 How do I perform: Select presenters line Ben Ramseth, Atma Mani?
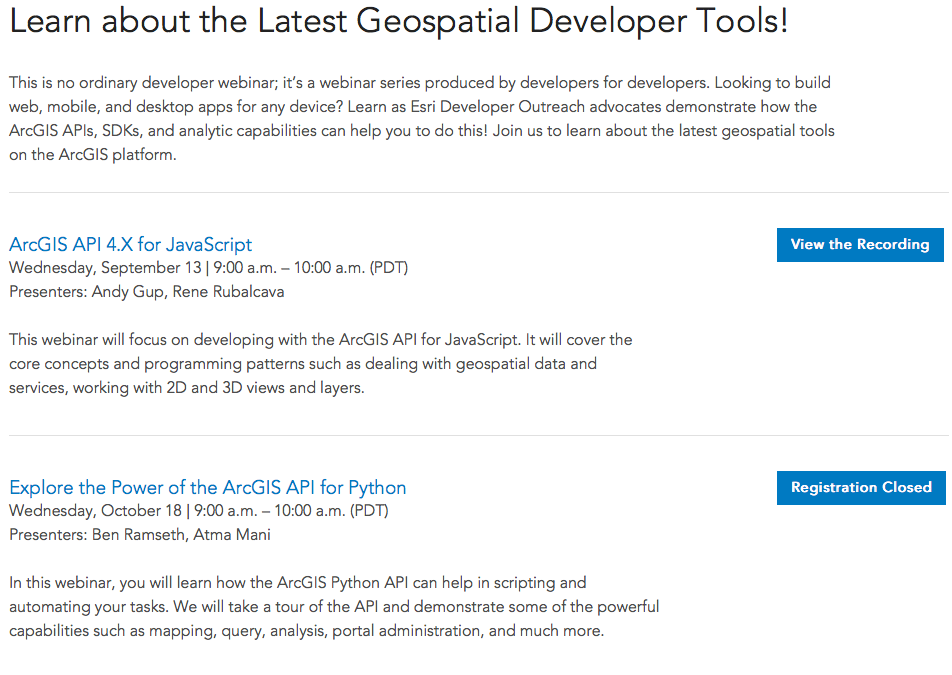(x=140, y=535)
